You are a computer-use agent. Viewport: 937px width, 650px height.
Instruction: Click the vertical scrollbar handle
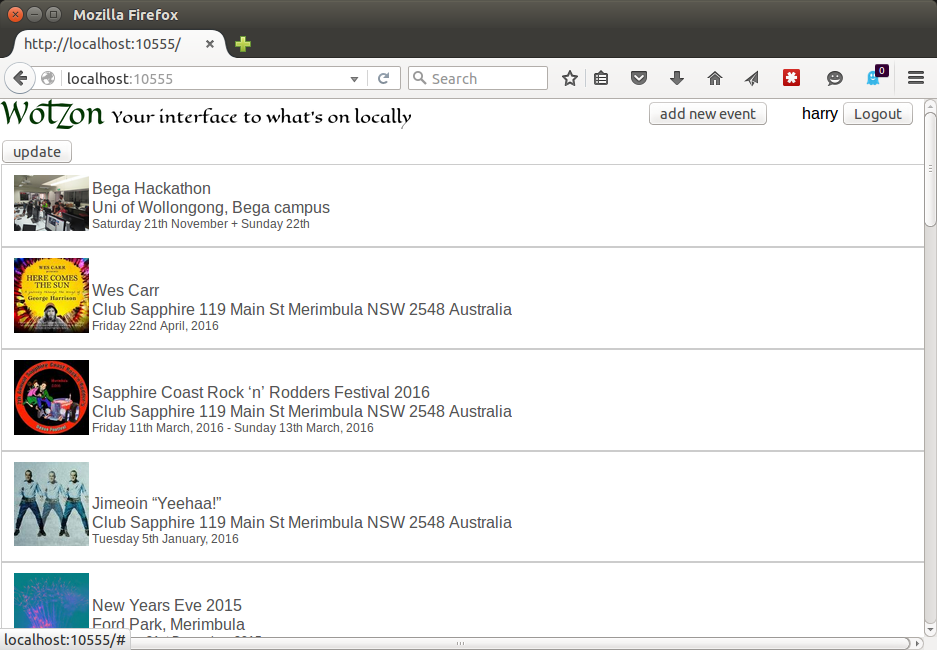[930, 170]
